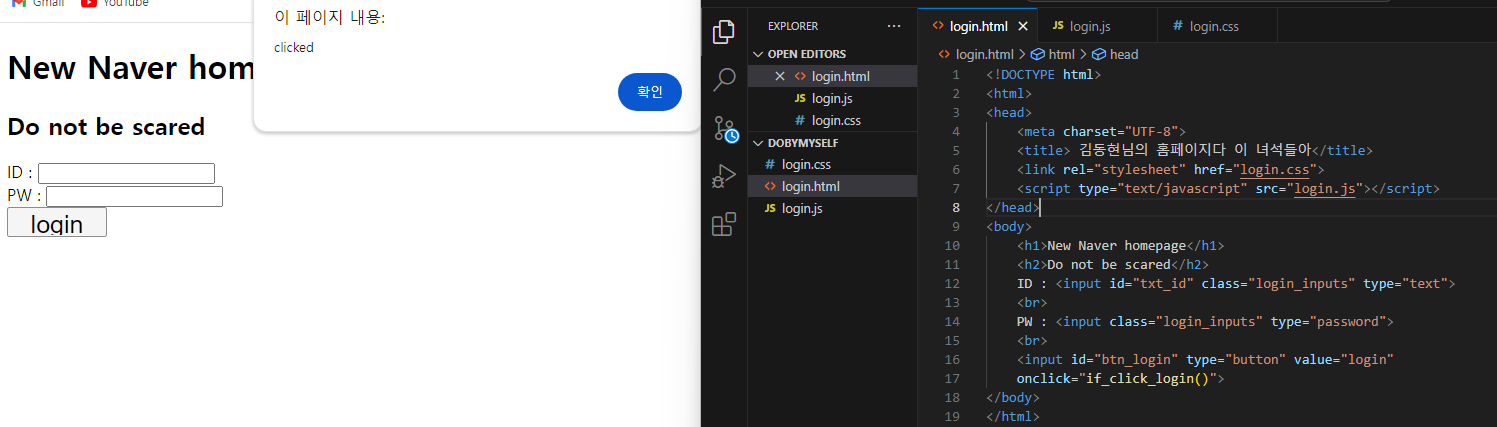Click the "clicked" message in the alert
This screenshot has width=1497, height=427.
click(294, 47)
